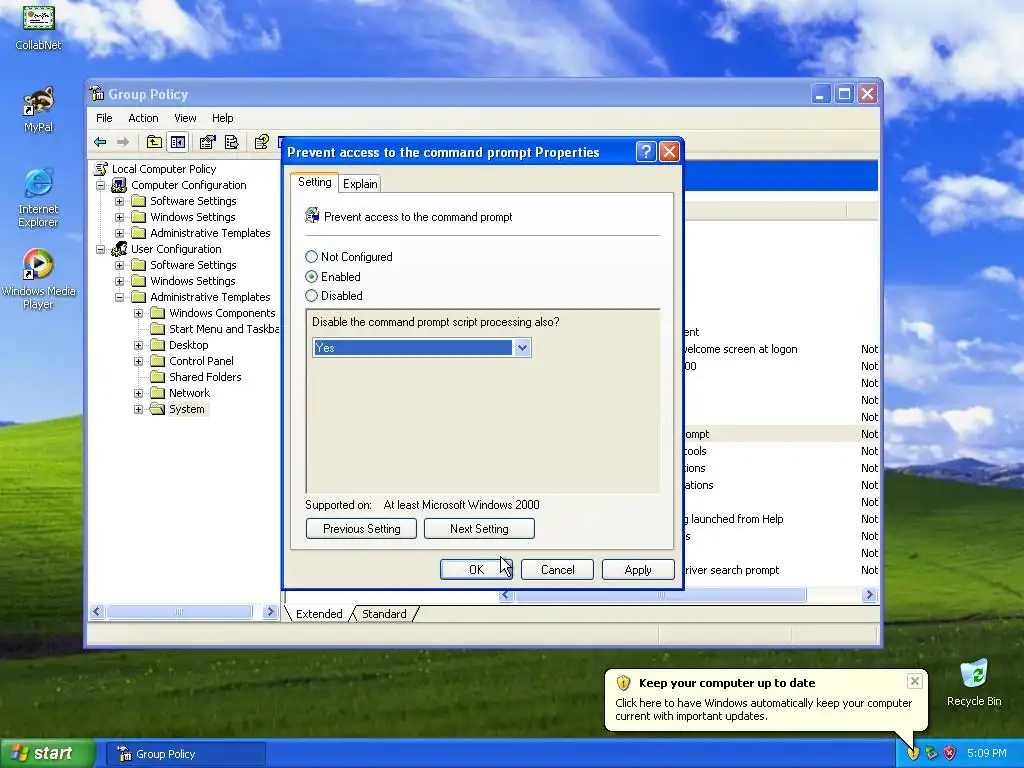
Task: Click the Safely Remove Hardware tray icon
Action: (931, 753)
